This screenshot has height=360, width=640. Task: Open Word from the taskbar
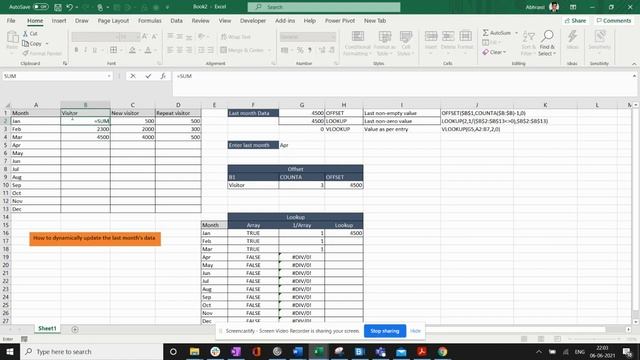pyautogui.click(x=298, y=351)
